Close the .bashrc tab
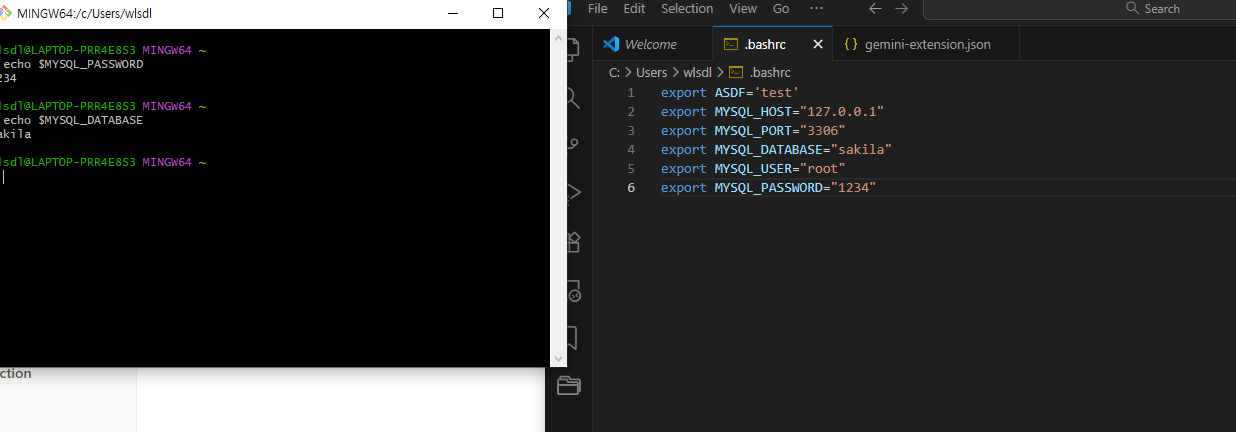Screen dimensions: 1236x432 pyautogui.click(x=818, y=44)
